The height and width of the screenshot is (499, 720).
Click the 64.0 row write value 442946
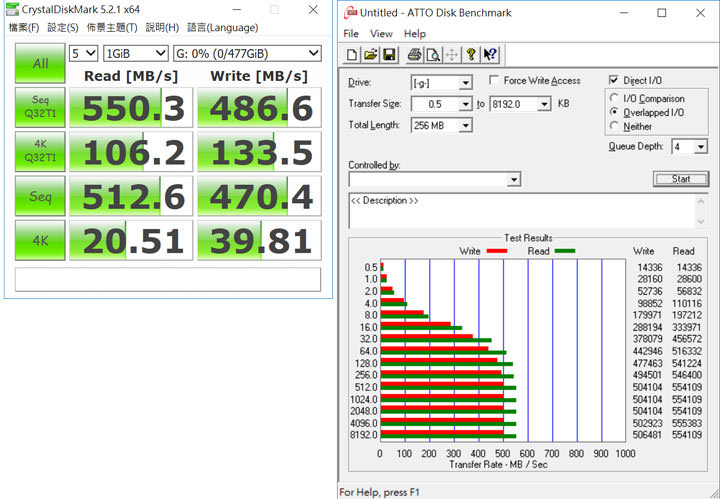coord(647,351)
